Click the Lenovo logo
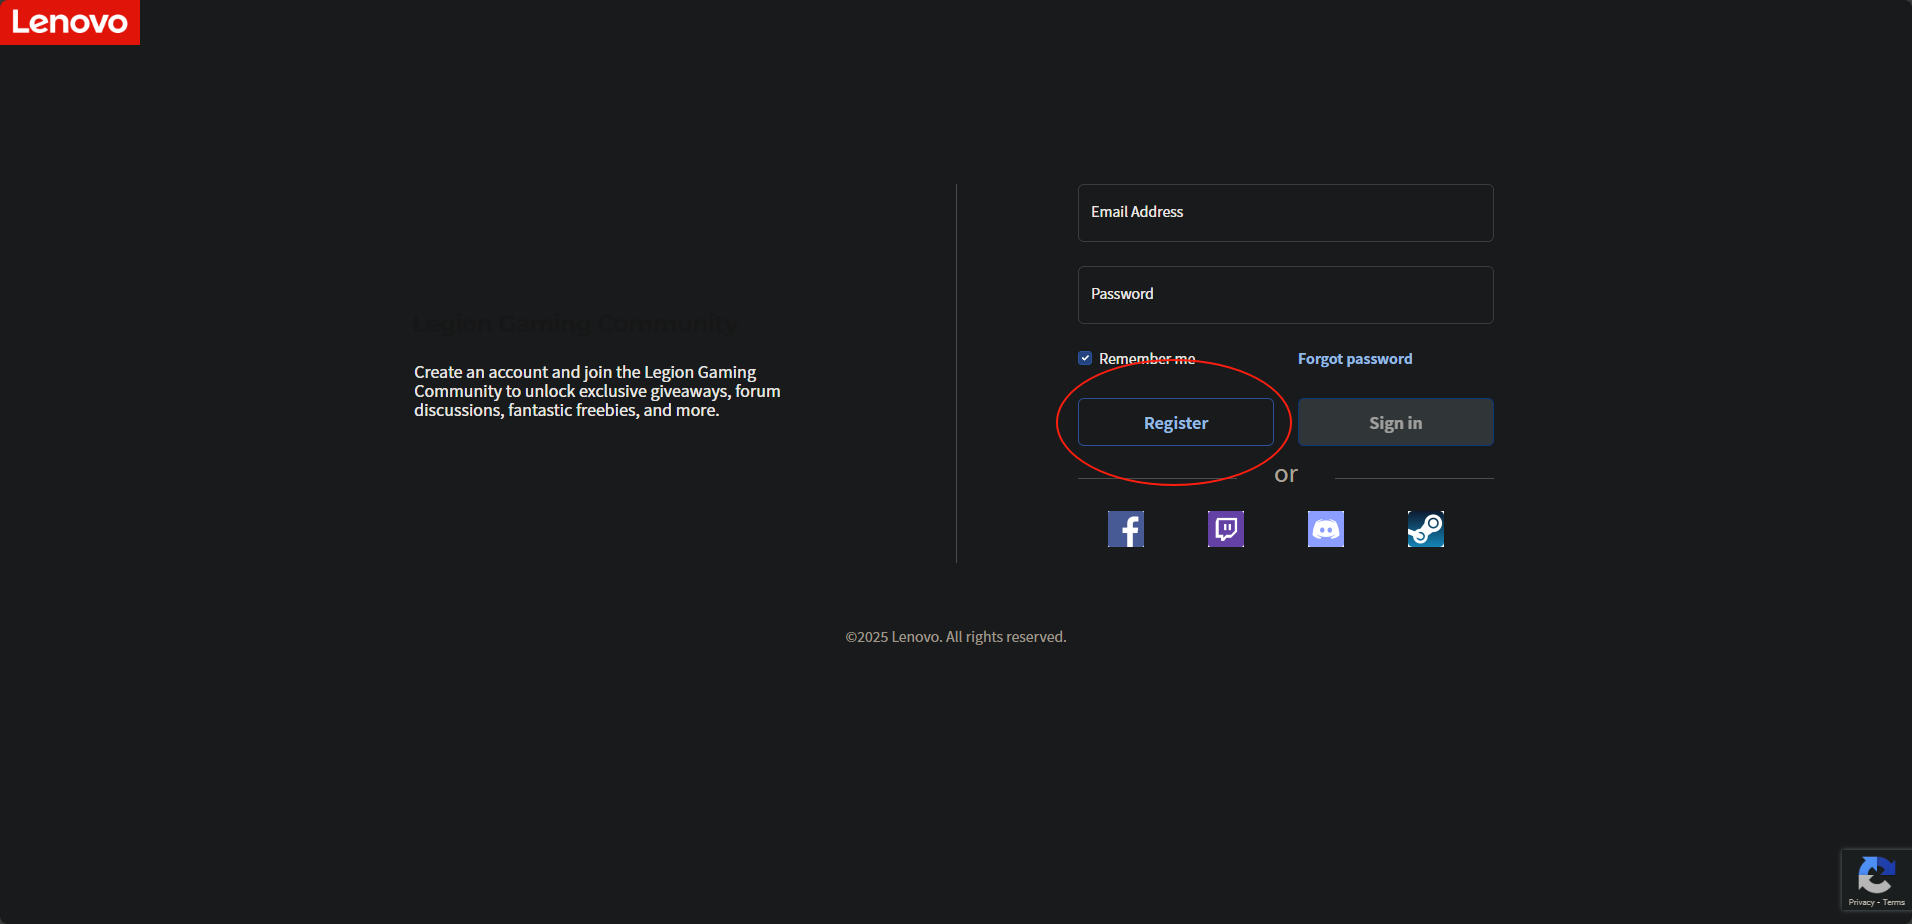 69,22
